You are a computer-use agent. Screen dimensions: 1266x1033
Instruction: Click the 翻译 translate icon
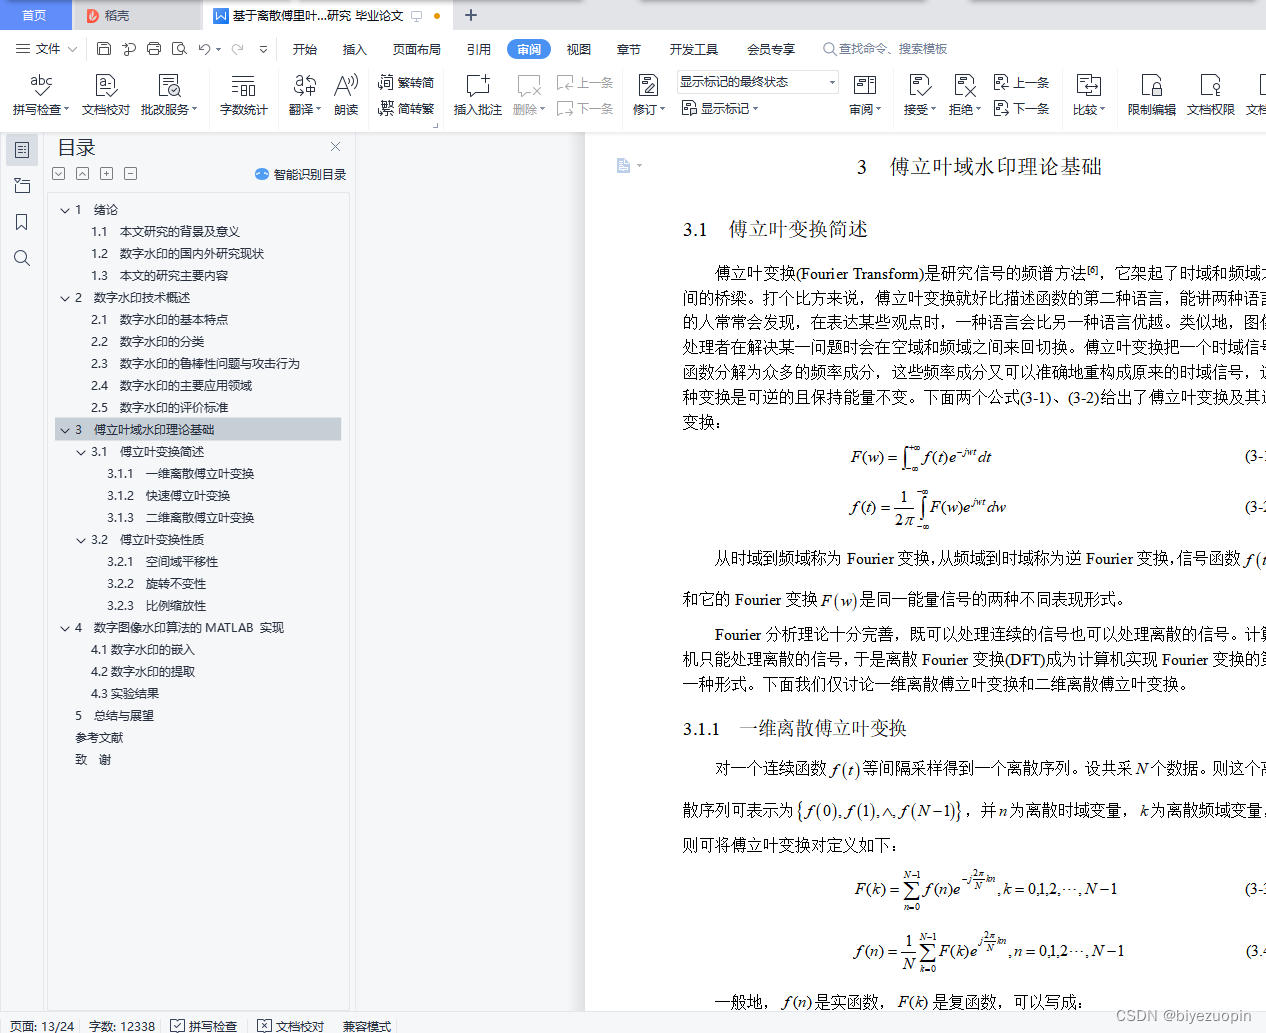coord(304,85)
